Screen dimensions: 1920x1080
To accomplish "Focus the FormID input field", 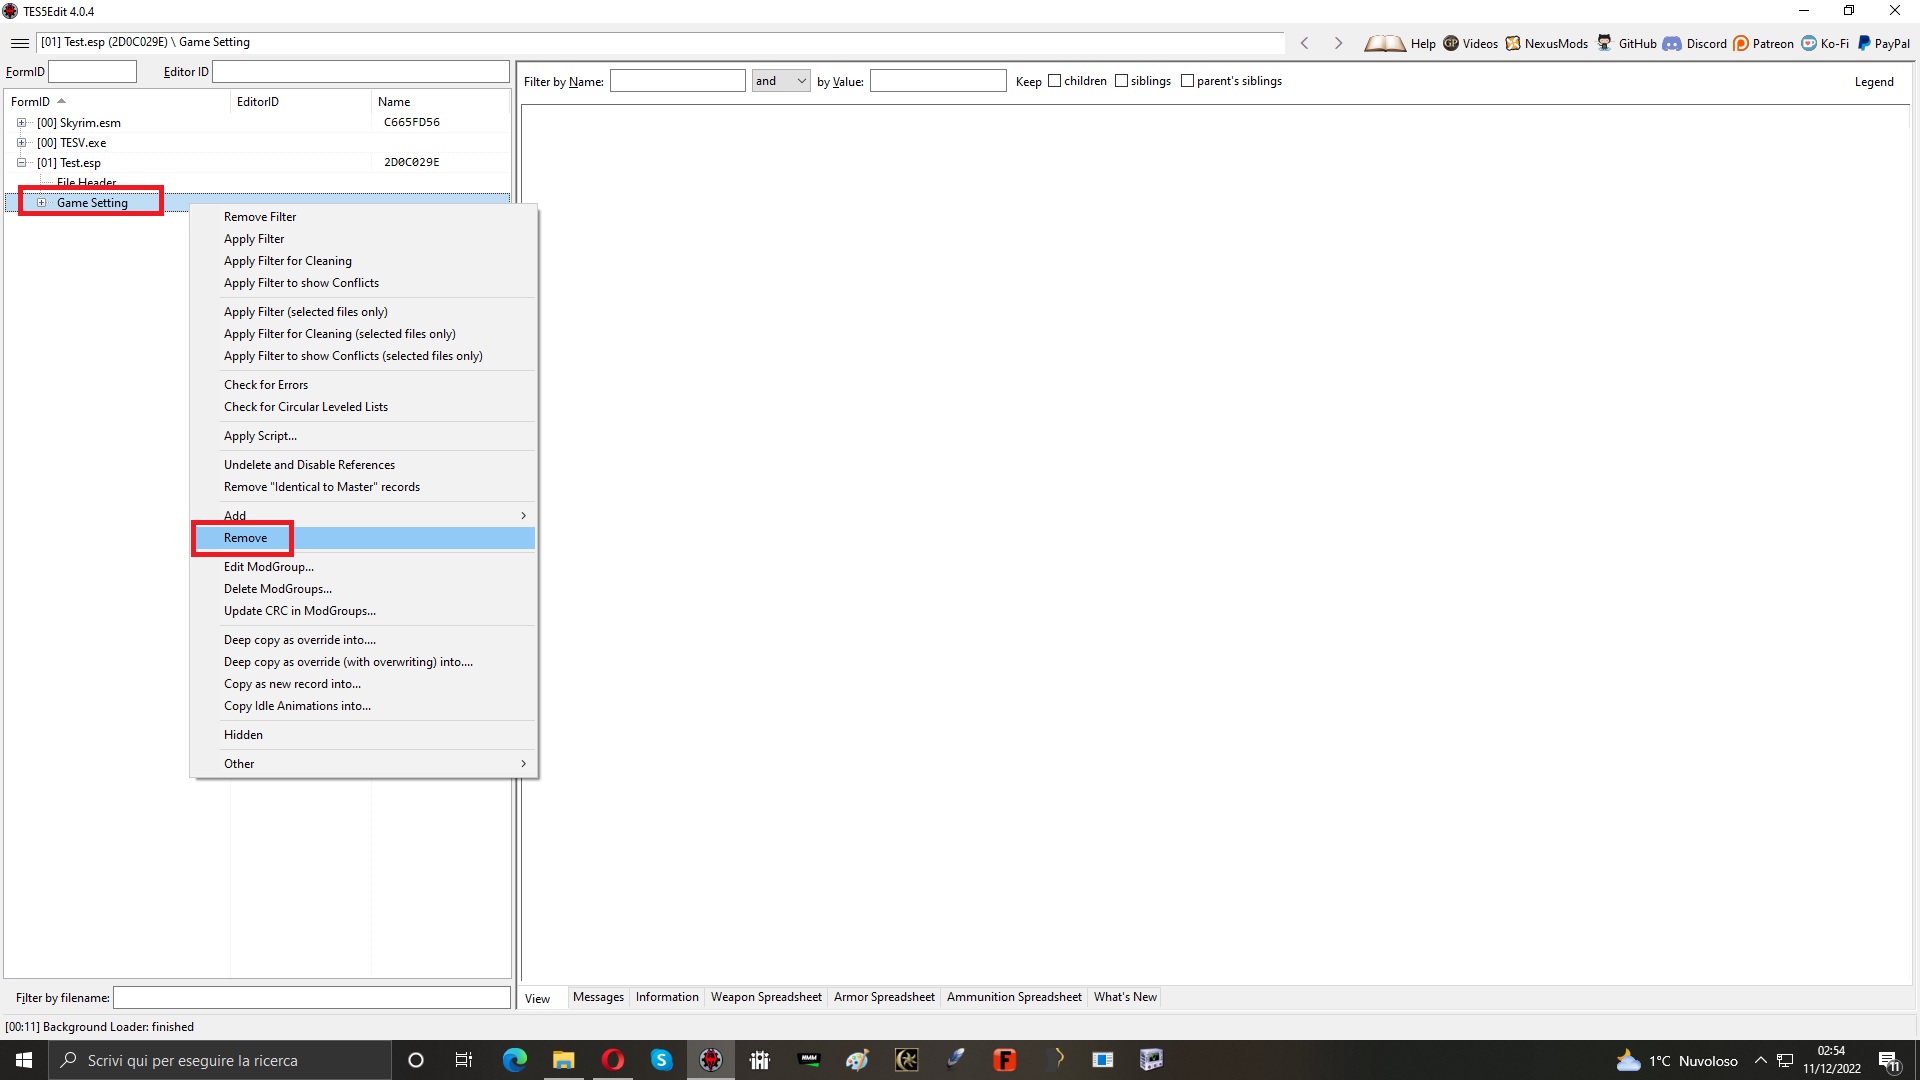I will [92, 72].
